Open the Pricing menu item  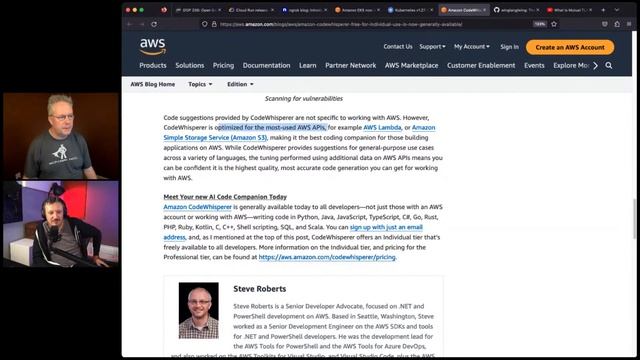pyautogui.click(x=223, y=65)
